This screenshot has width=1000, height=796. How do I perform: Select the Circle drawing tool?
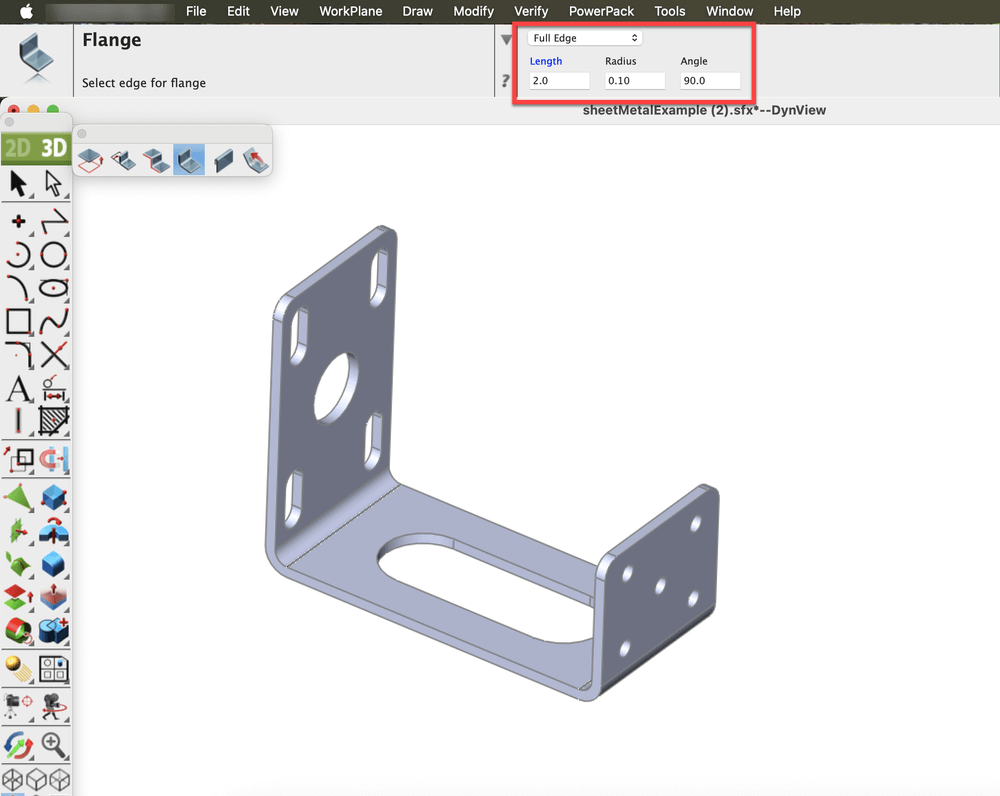click(x=54, y=256)
